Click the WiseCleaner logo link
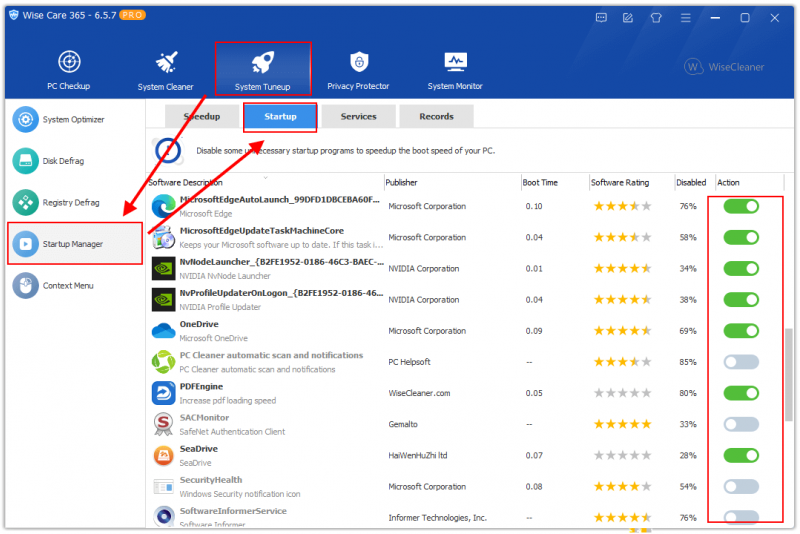 point(724,67)
